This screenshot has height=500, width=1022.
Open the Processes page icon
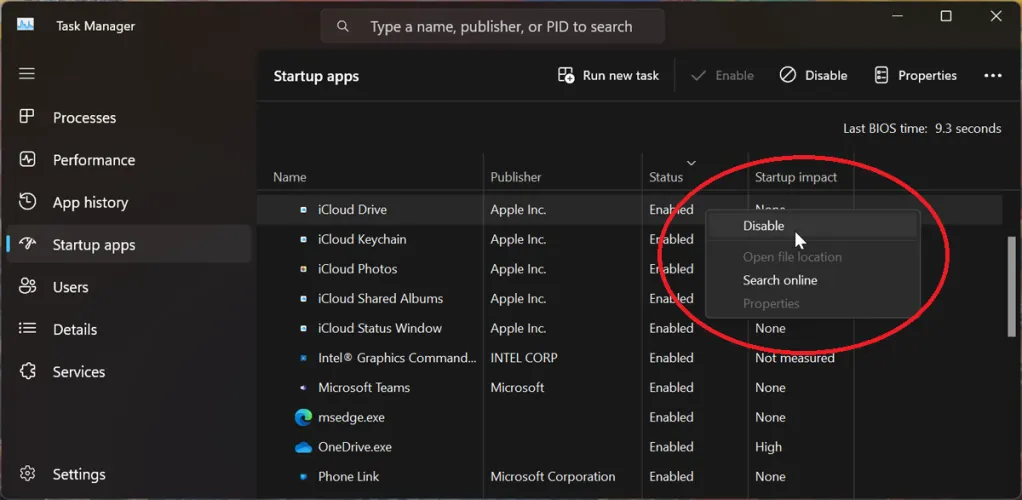[28, 117]
